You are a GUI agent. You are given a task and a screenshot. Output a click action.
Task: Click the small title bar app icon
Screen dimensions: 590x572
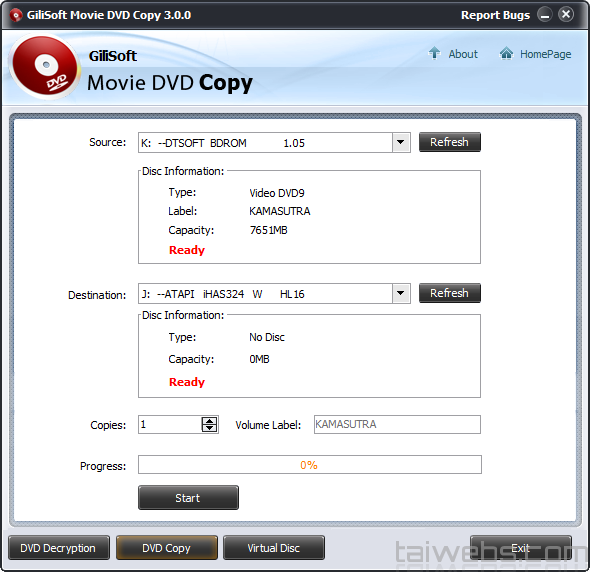click(15, 15)
